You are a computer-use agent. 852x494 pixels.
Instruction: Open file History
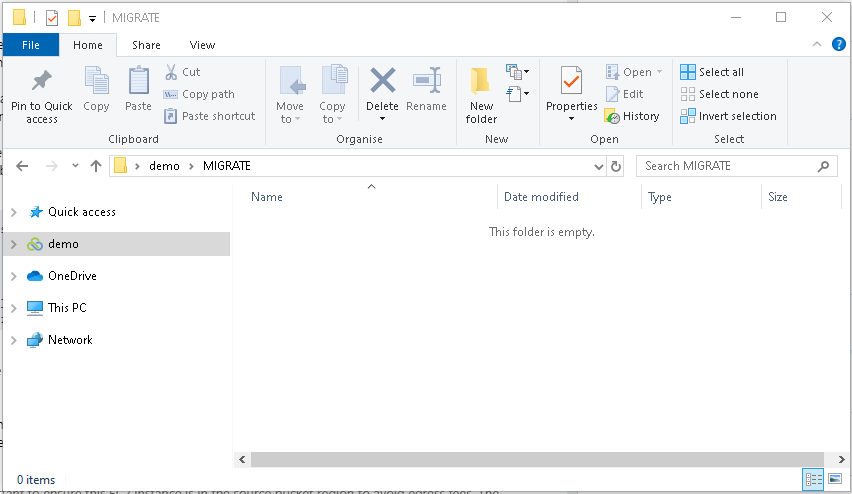click(632, 116)
